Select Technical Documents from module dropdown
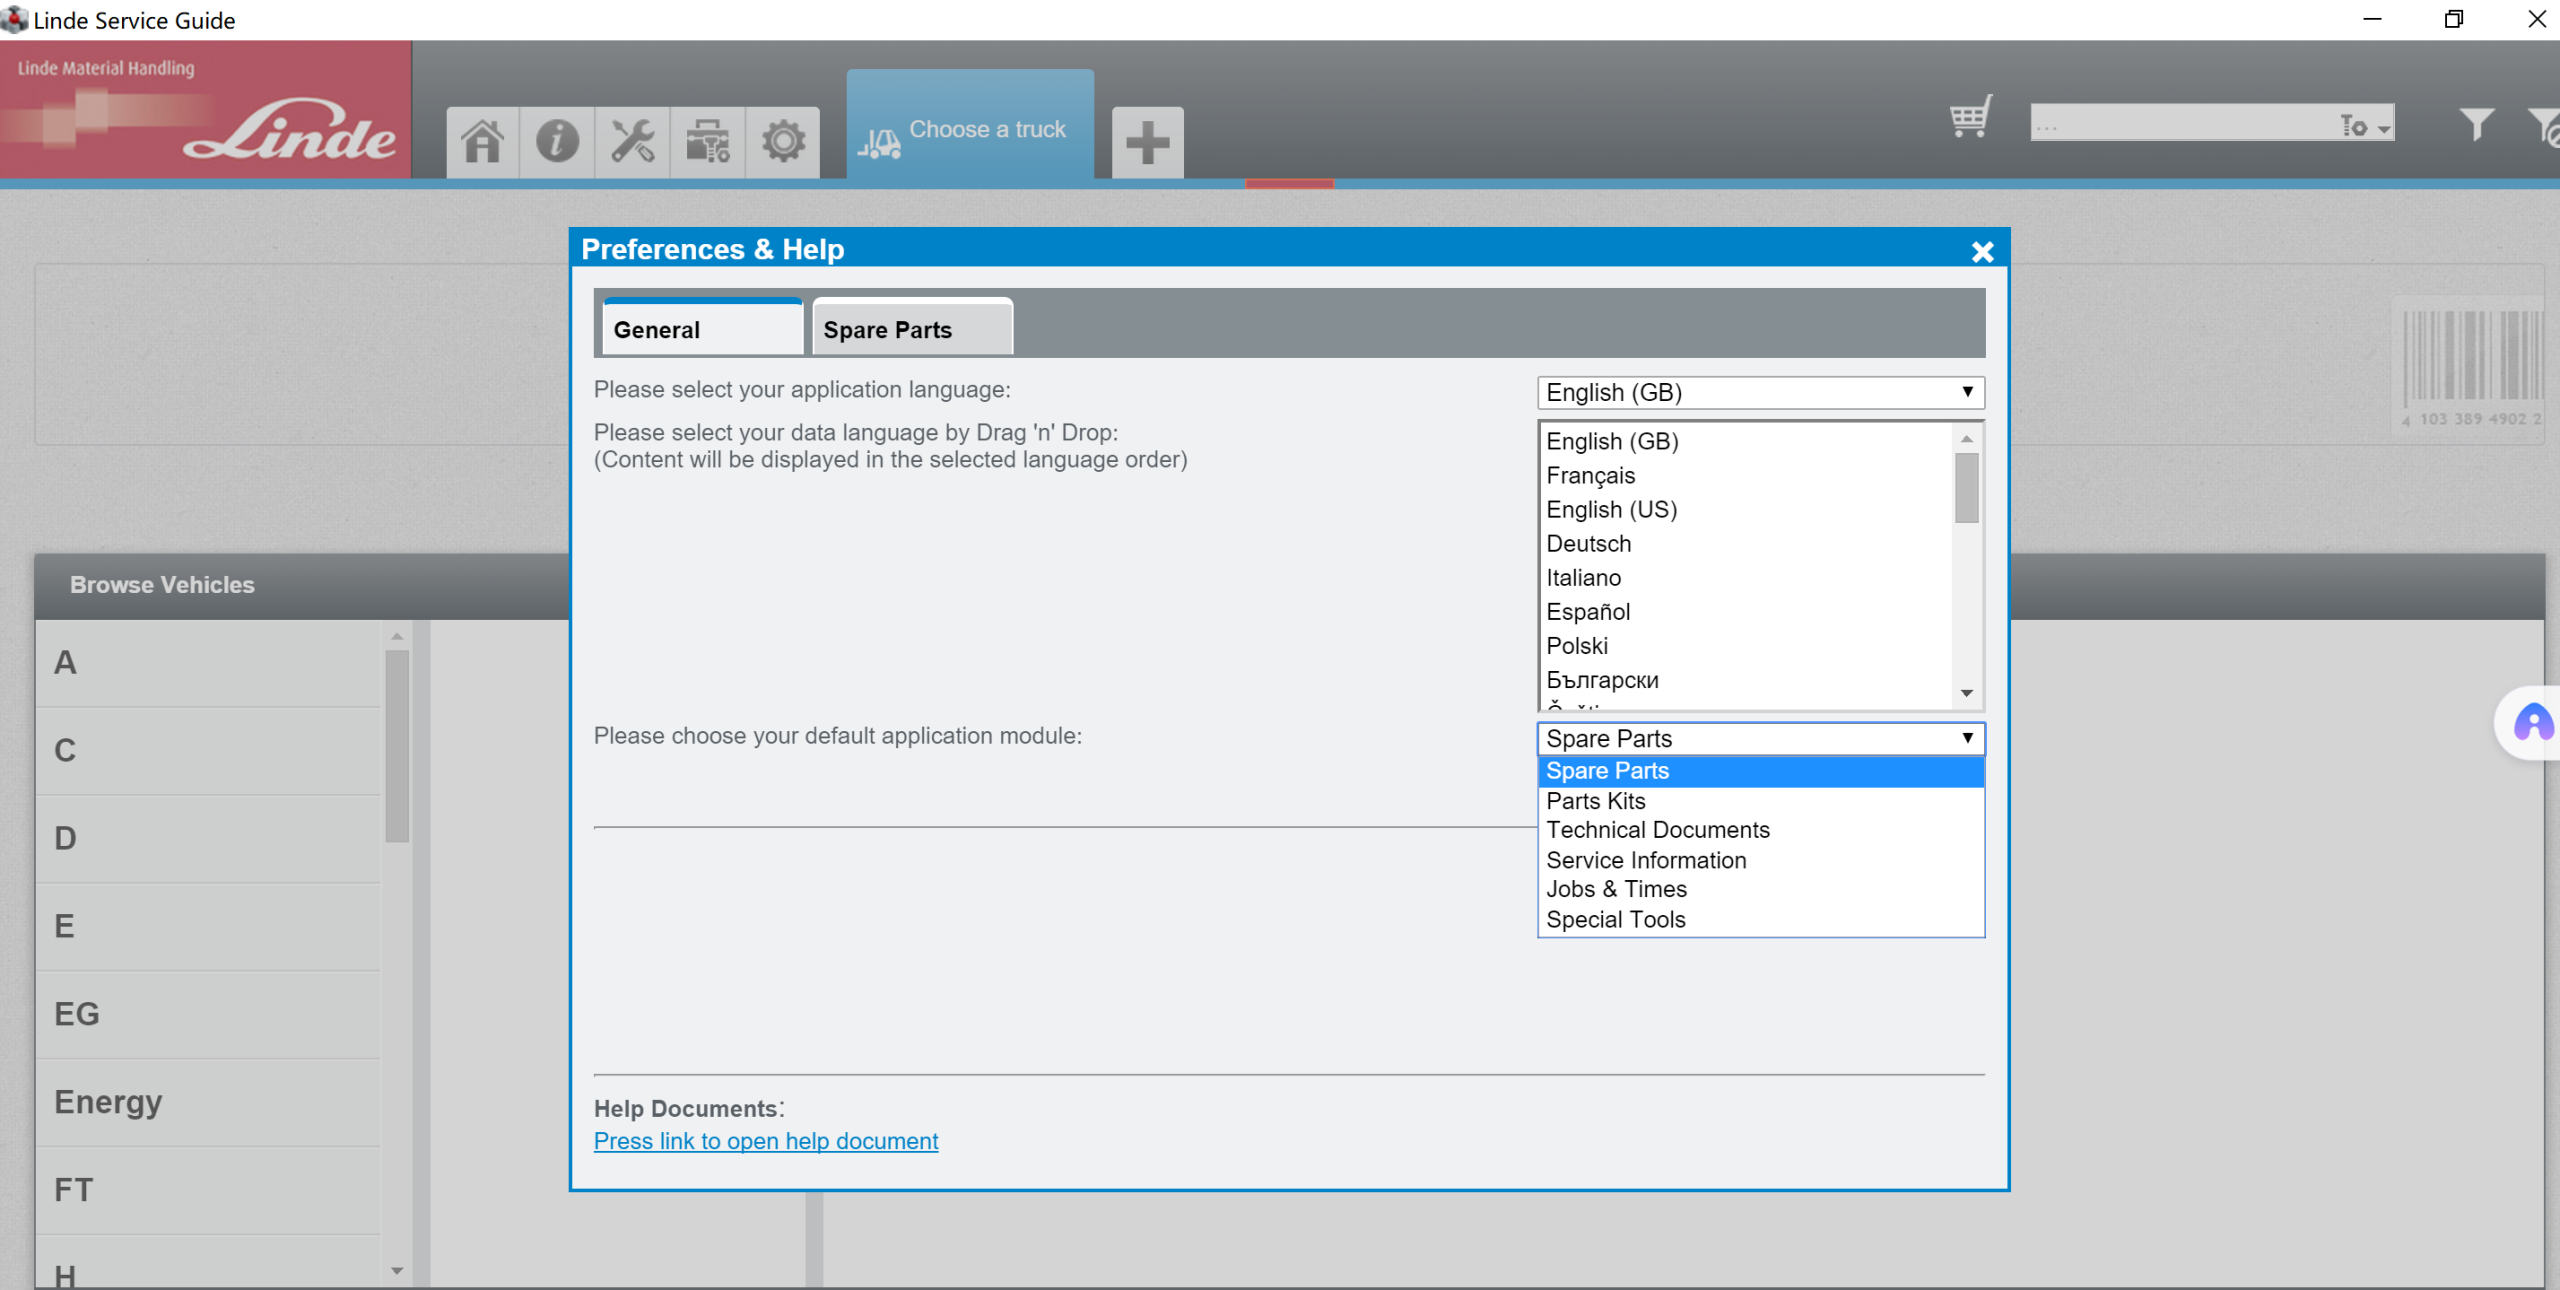2560x1290 pixels. 1656,829
